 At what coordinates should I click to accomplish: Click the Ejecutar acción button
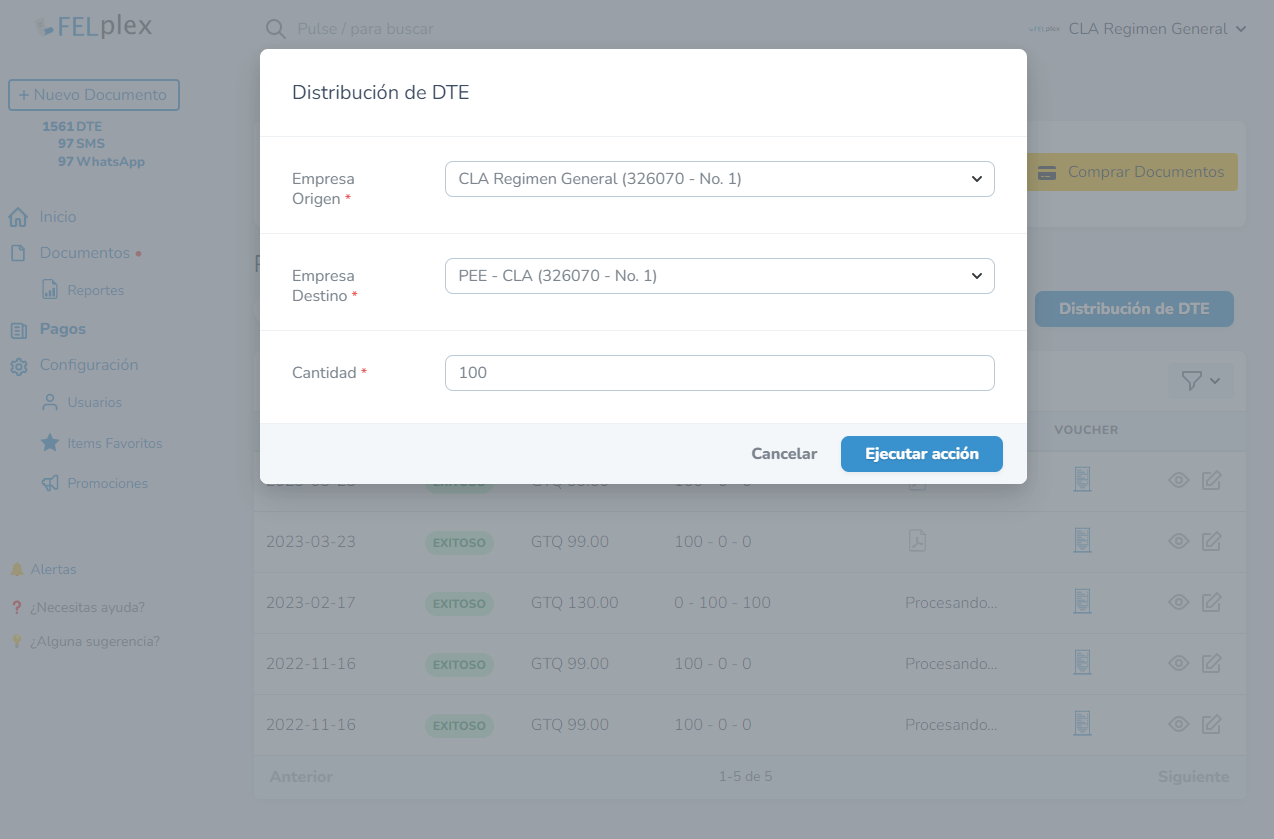(921, 453)
